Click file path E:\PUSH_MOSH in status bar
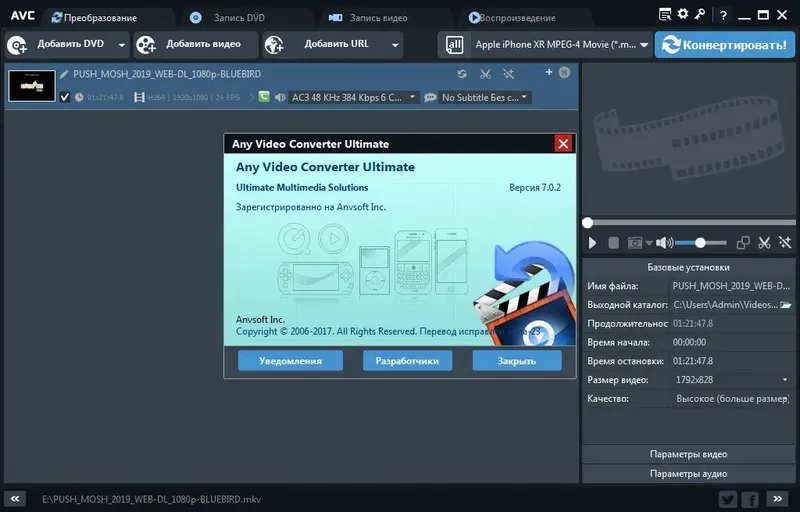 (152, 499)
